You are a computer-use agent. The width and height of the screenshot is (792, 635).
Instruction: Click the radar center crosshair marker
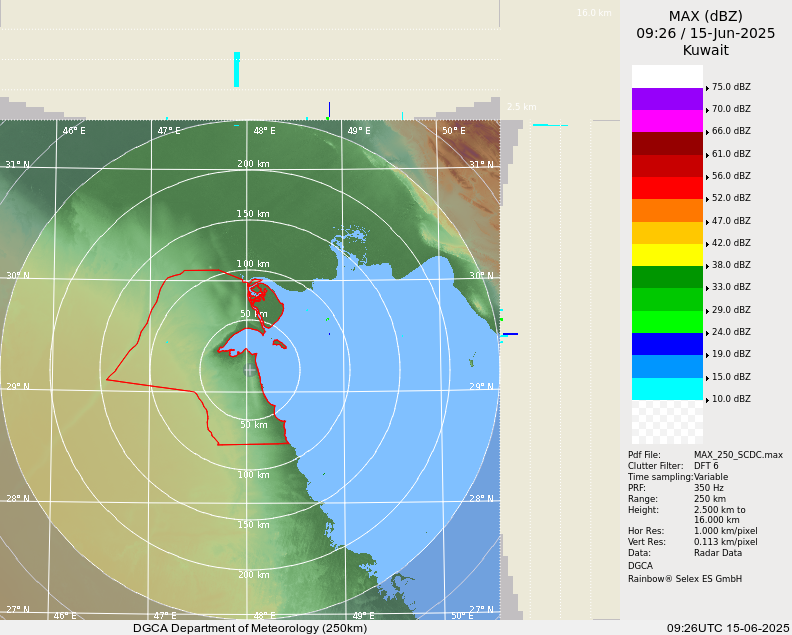250,370
